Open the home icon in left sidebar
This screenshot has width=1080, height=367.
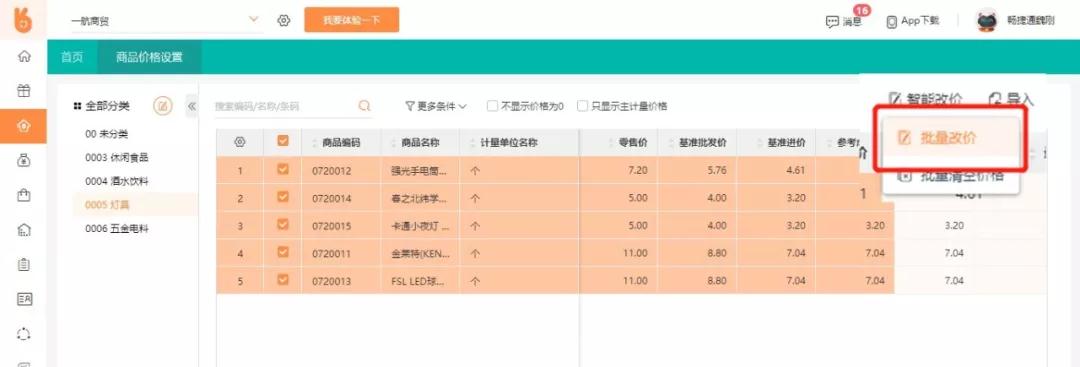point(24,56)
